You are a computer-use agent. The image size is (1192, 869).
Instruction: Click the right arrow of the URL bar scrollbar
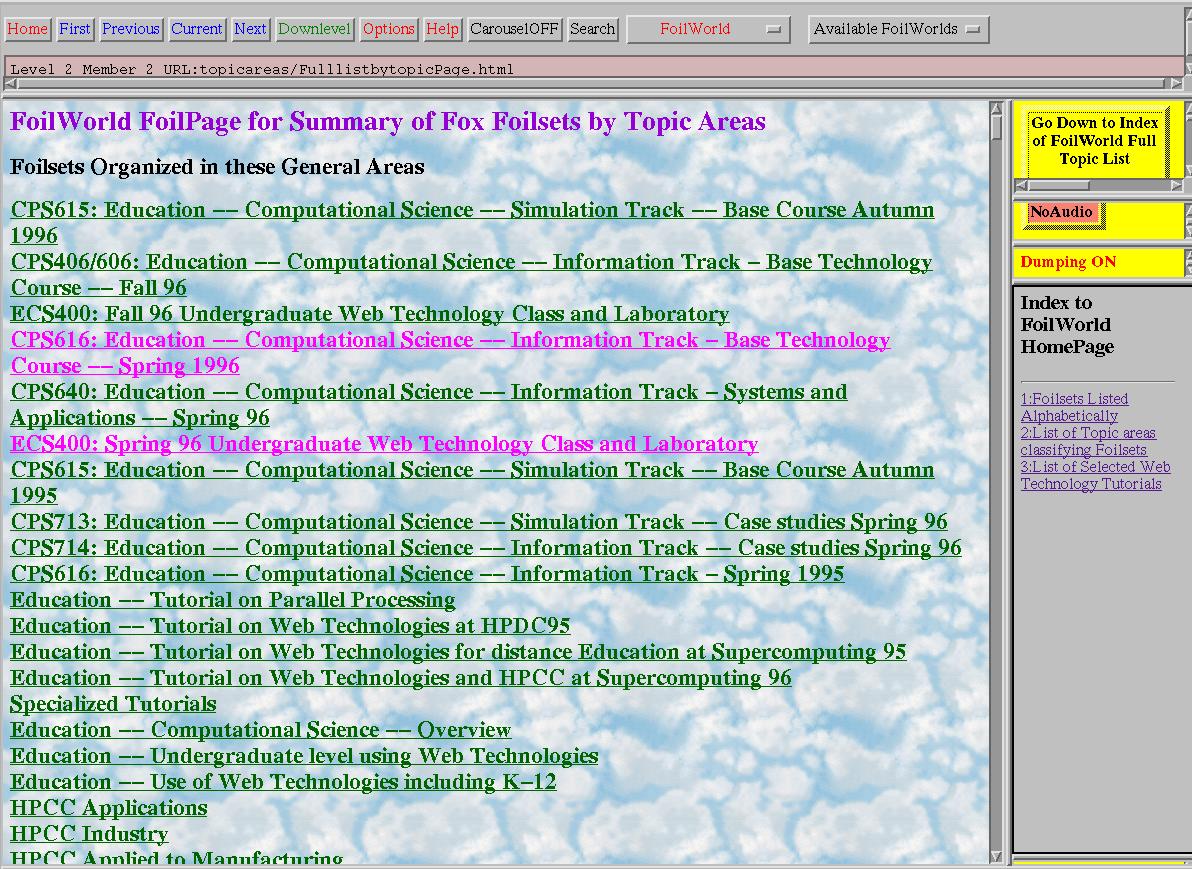1177,84
